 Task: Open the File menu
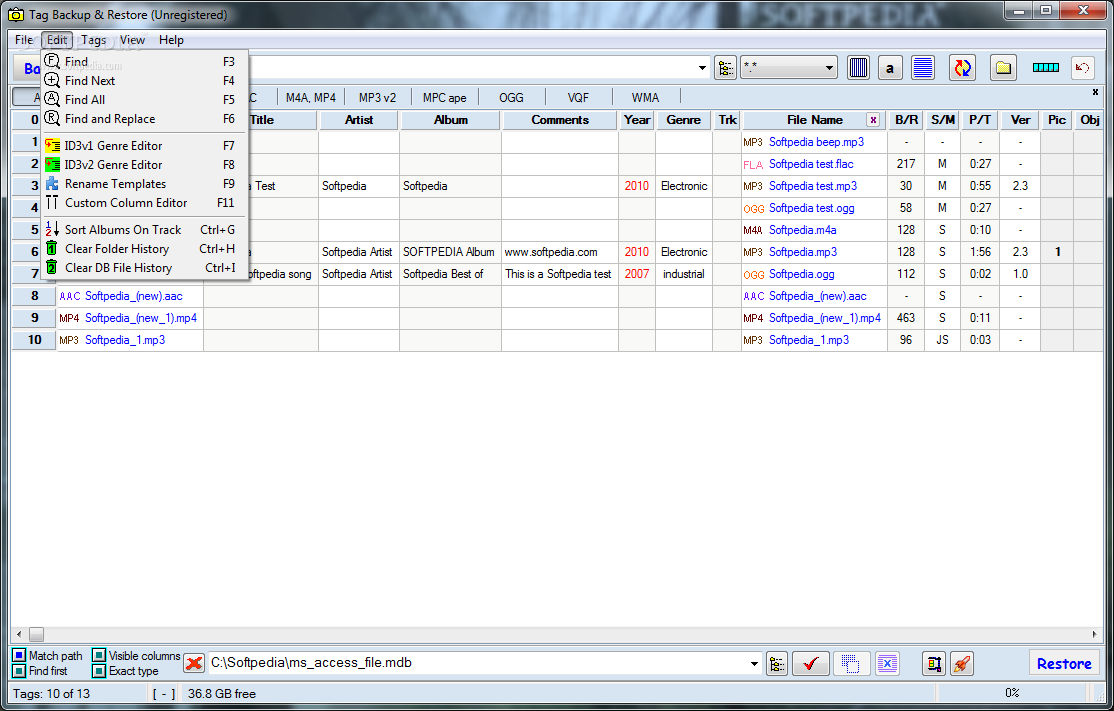tap(24, 40)
